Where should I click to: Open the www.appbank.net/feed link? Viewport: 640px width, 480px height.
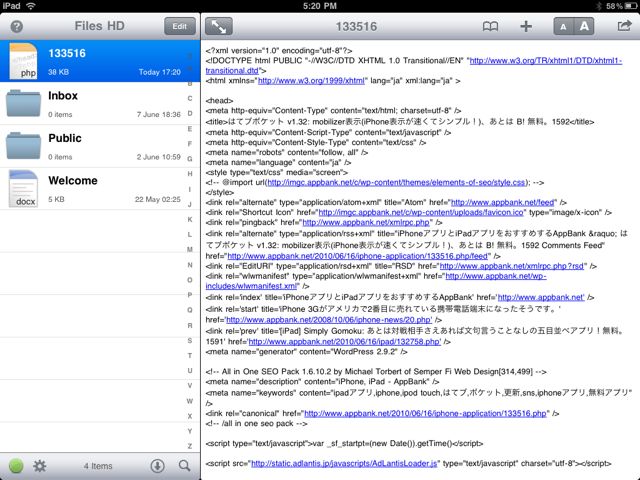click(x=502, y=202)
